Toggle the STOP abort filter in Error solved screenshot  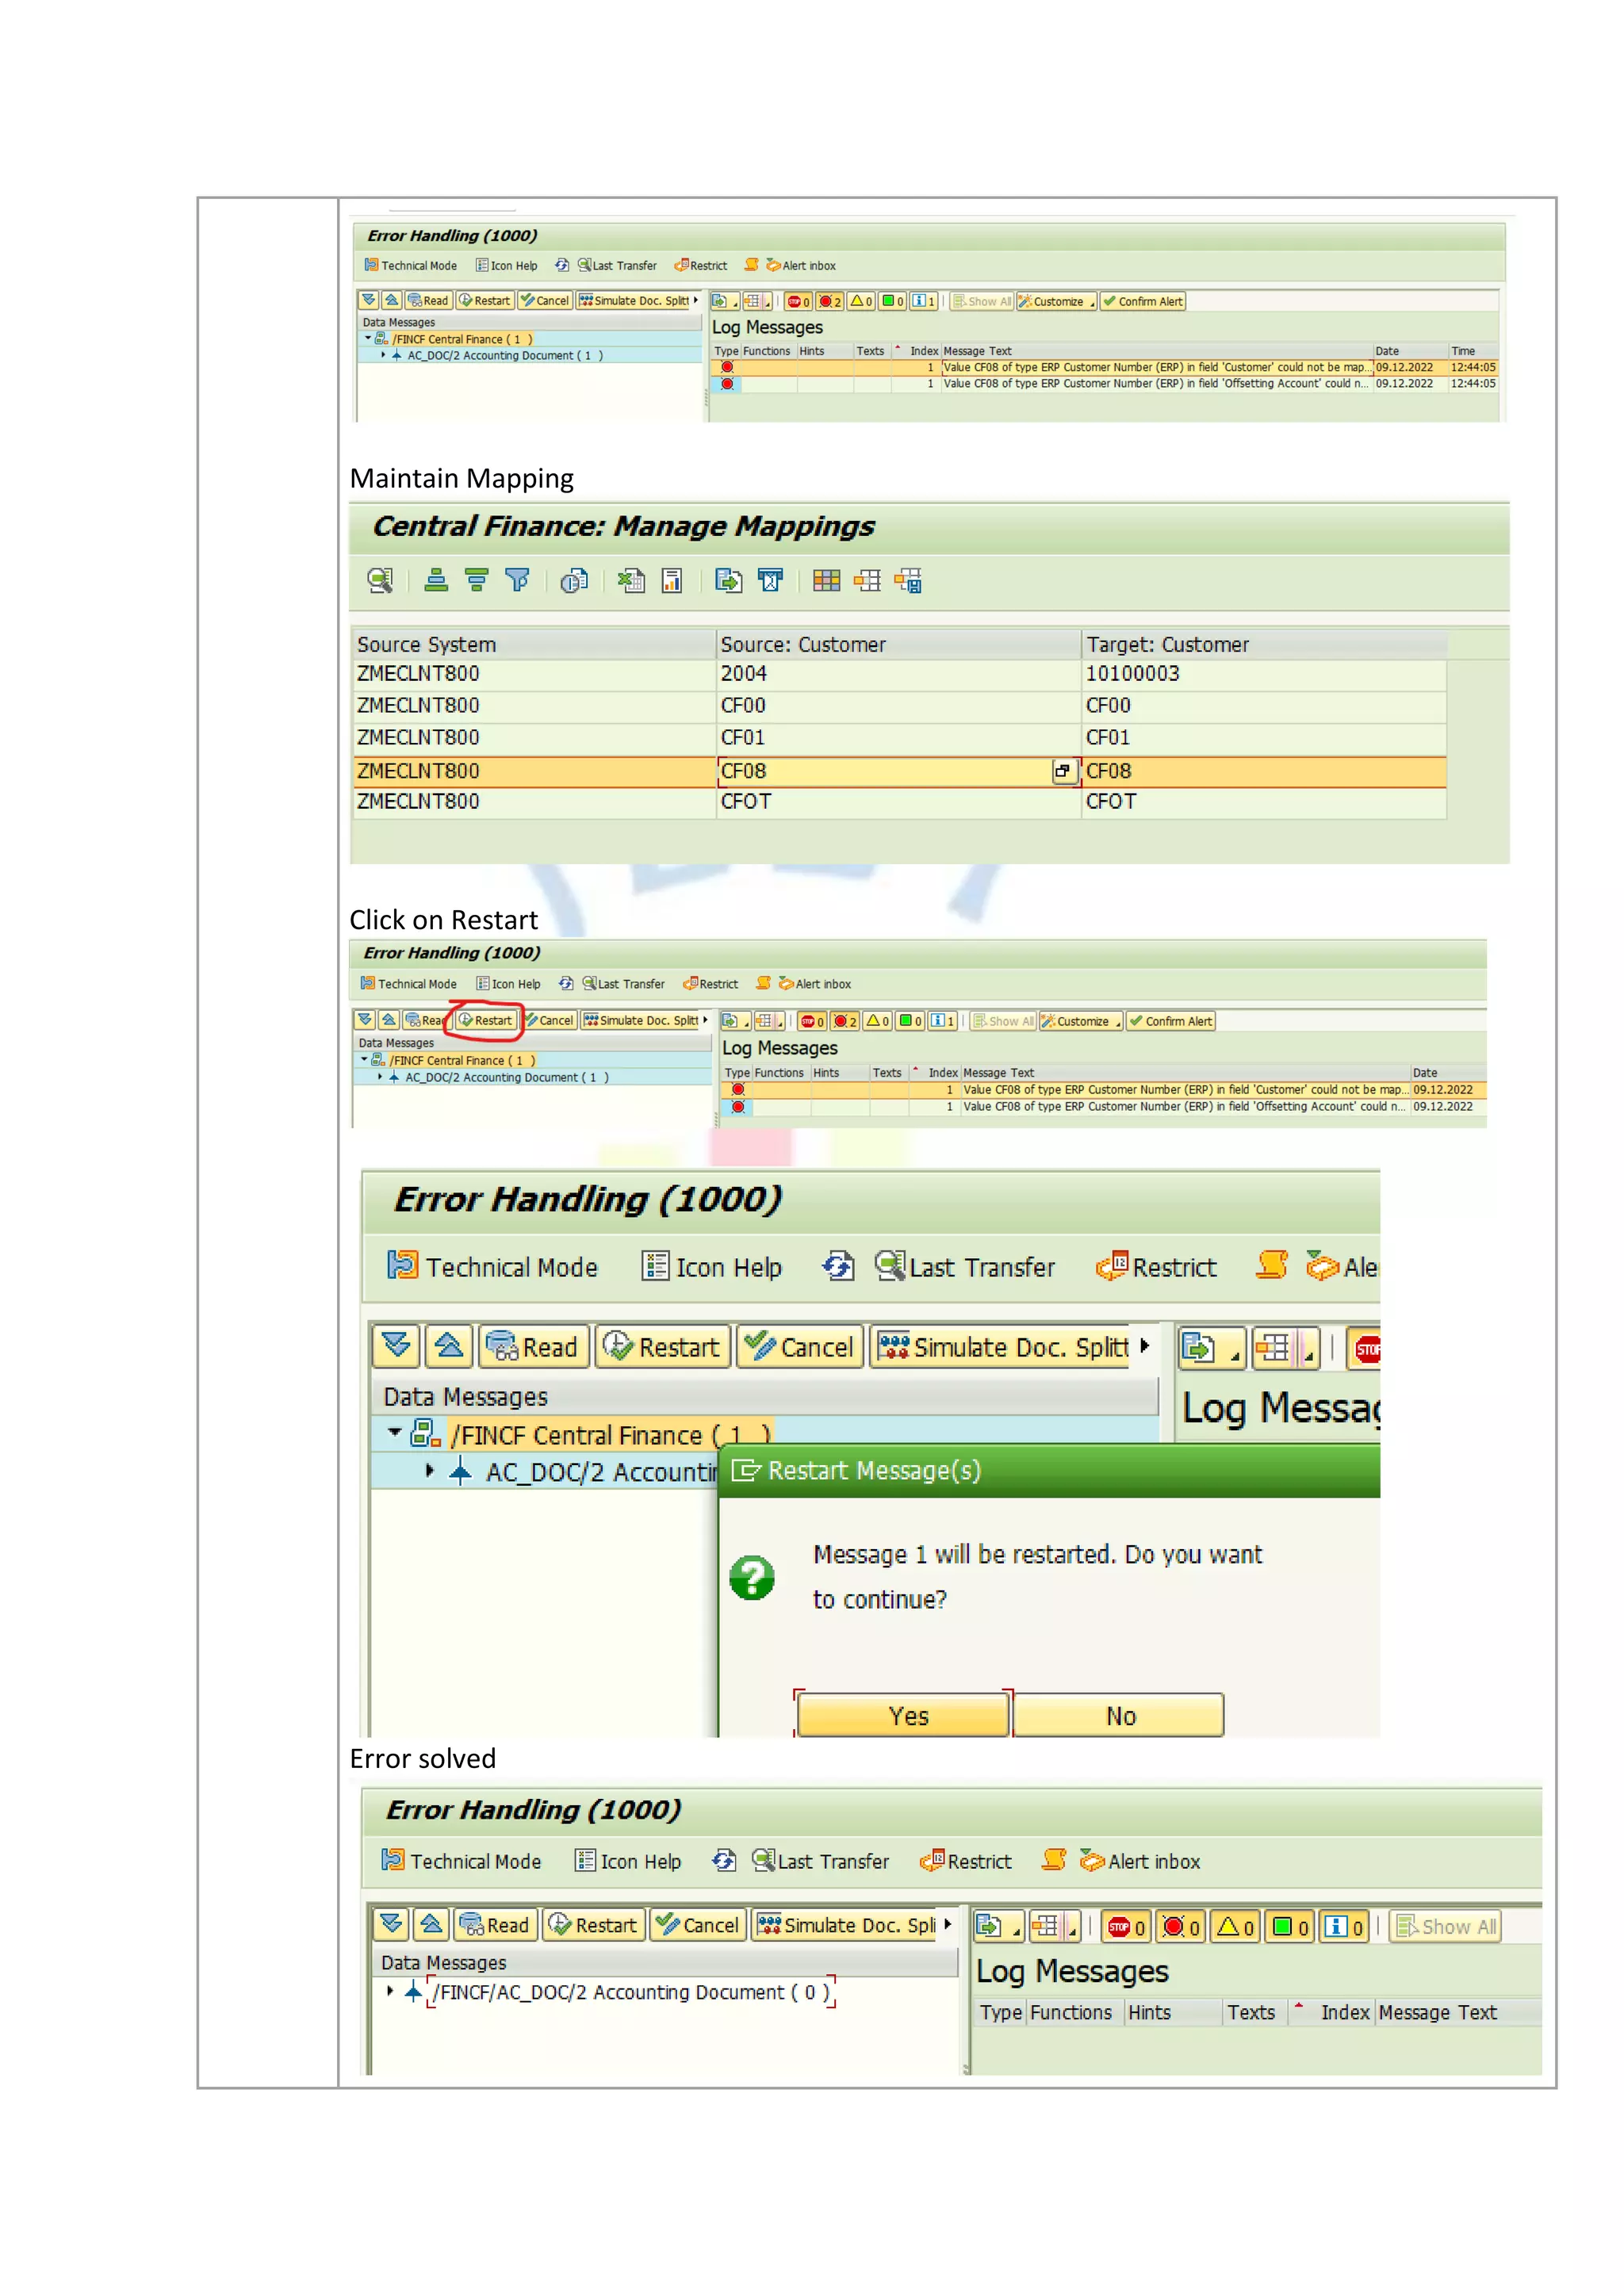(1126, 1926)
